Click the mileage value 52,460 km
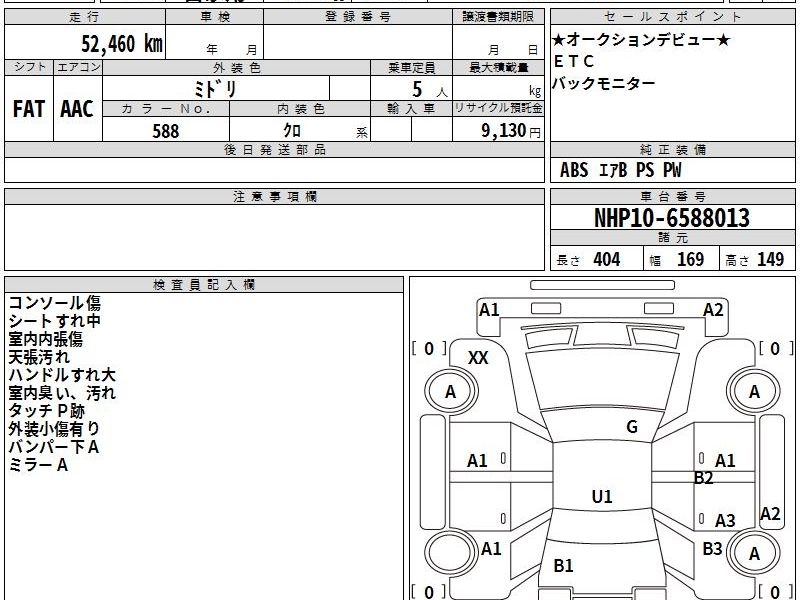800x600 pixels. point(122,43)
